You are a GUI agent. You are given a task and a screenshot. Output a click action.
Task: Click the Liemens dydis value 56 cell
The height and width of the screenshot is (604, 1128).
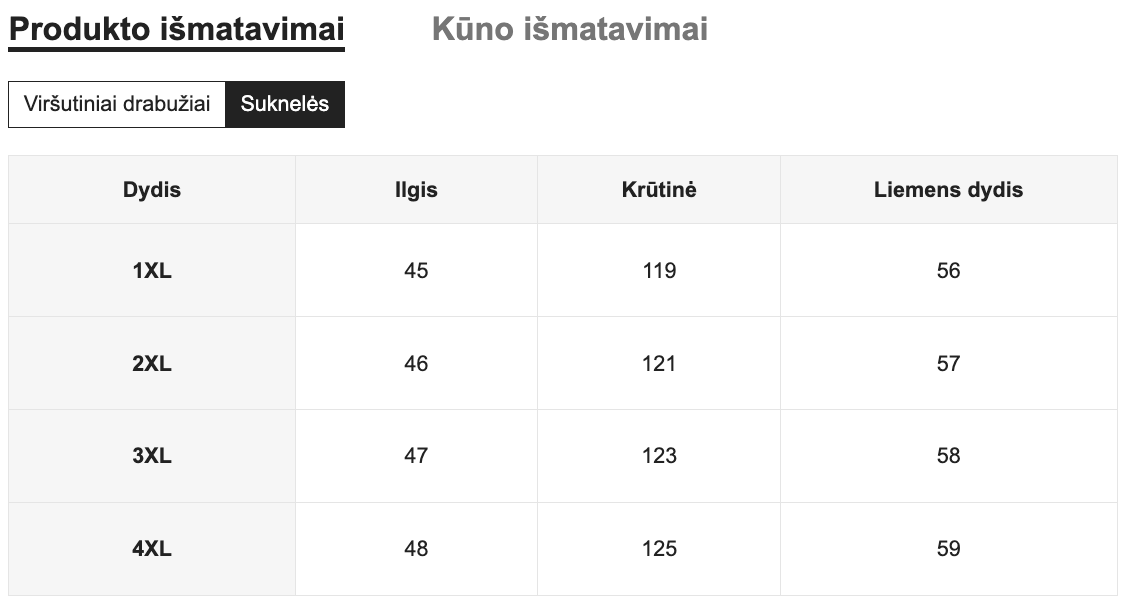[948, 270]
